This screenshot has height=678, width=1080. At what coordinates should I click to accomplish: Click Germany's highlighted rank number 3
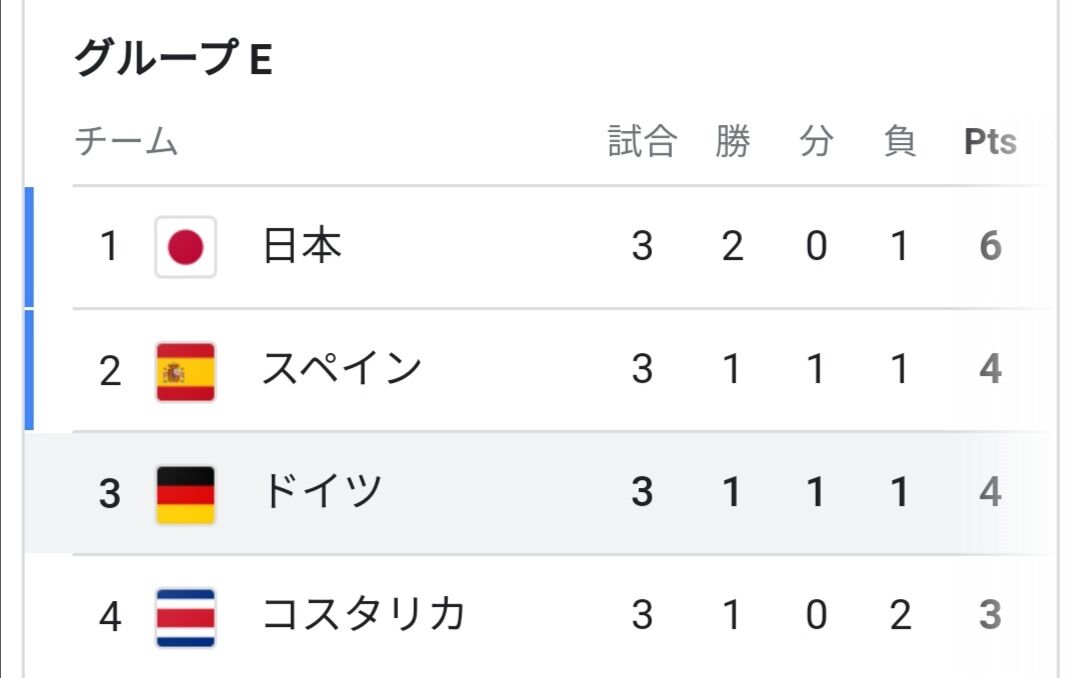[110, 494]
